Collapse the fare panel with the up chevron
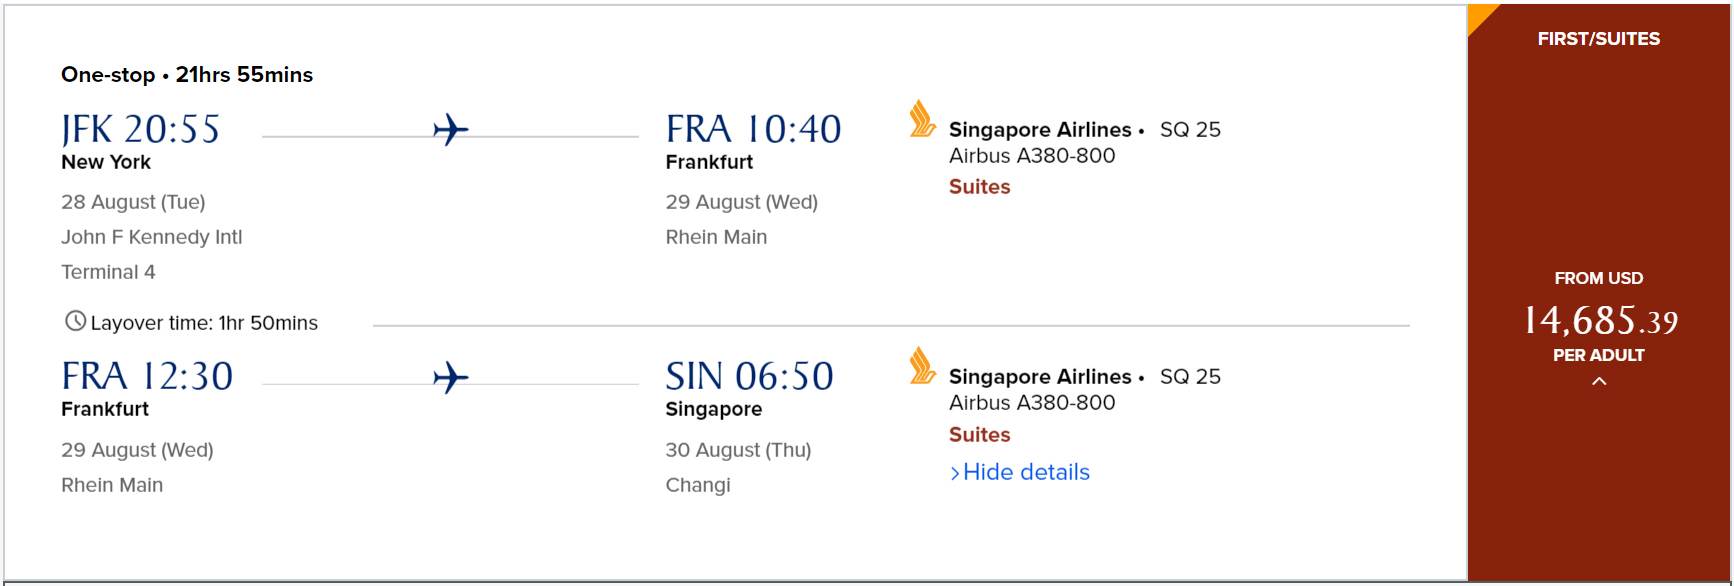Viewport: 1734px width, 586px height. pyautogui.click(x=1598, y=381)
